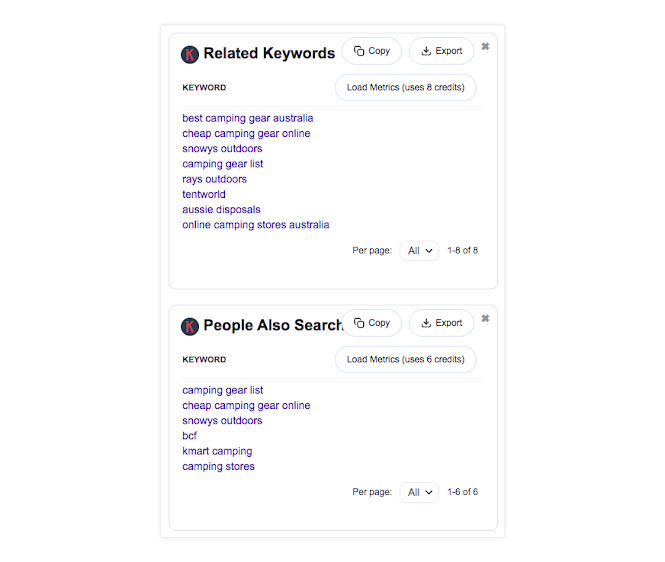Load metrics using 6 credits
This screenshot has height=562, width=665.
405,359
